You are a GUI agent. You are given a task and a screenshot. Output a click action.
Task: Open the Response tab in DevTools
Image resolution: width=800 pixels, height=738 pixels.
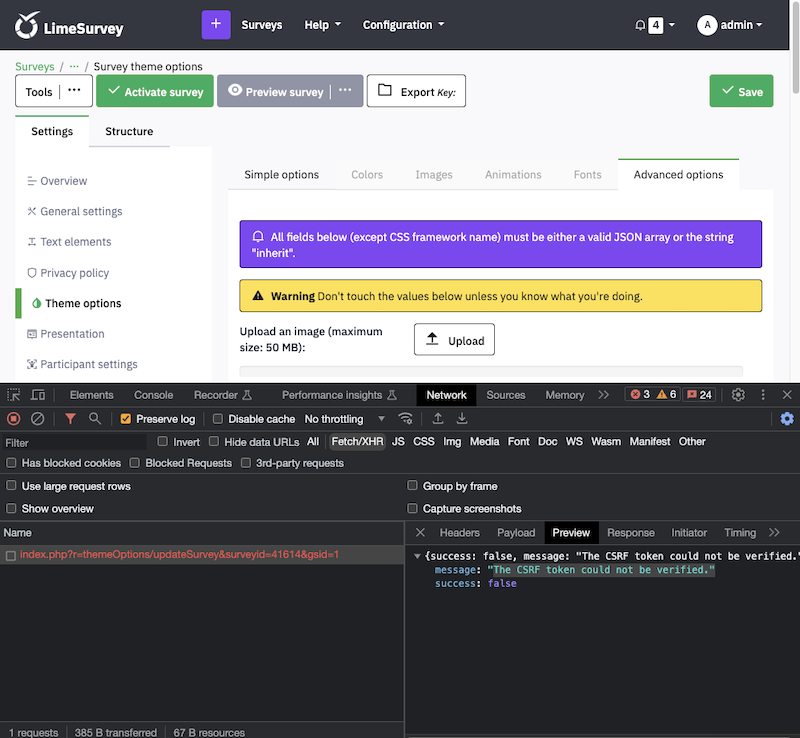coord(630,533)
